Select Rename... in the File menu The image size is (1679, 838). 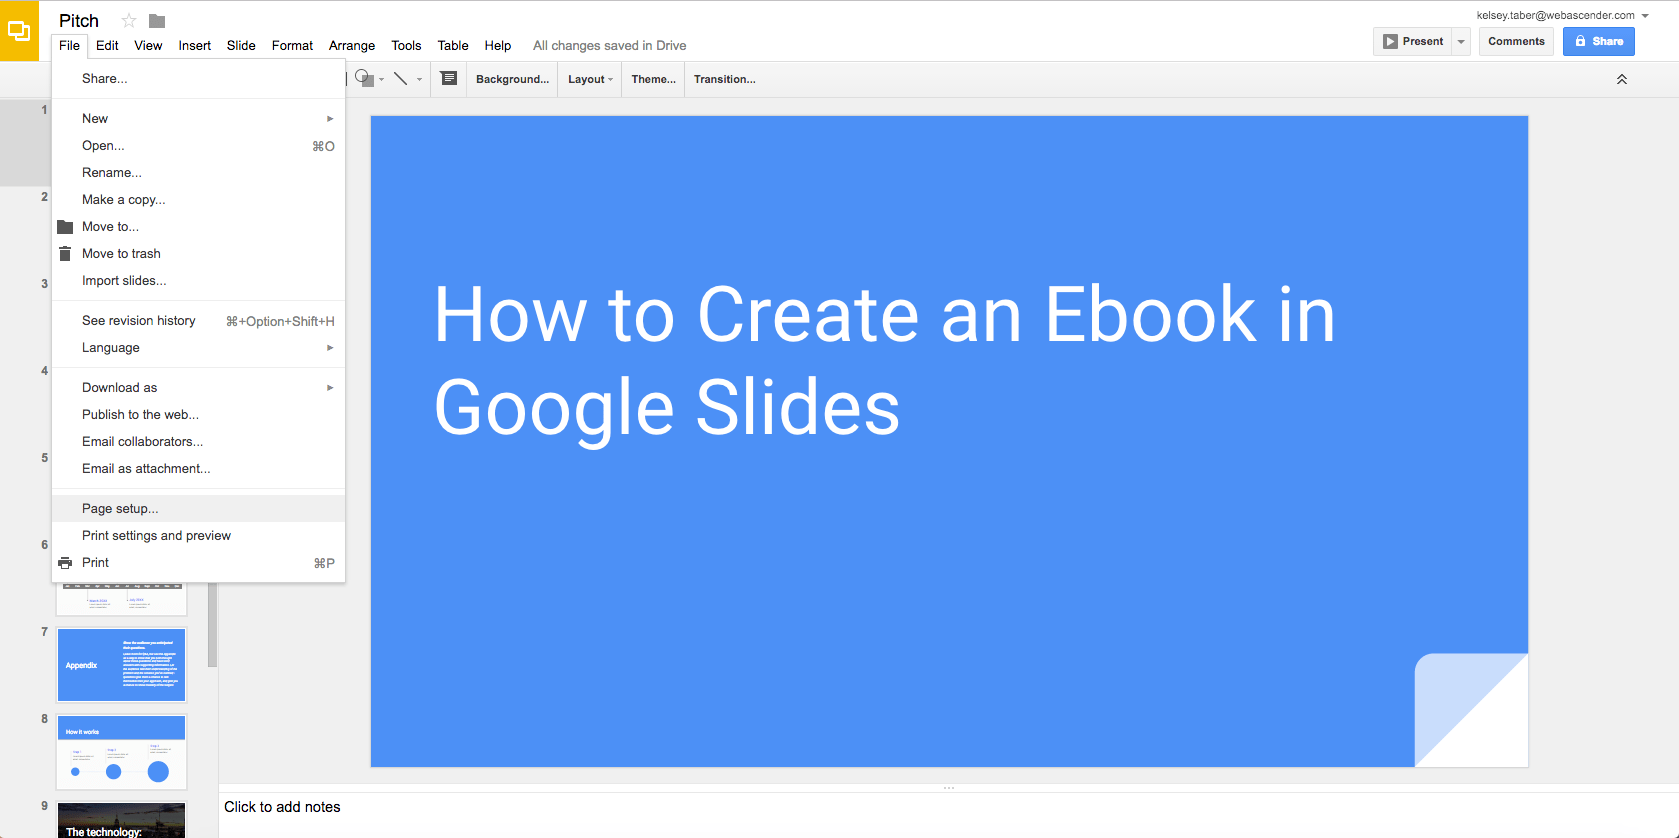pyautogui.click(x=198, y=173)
